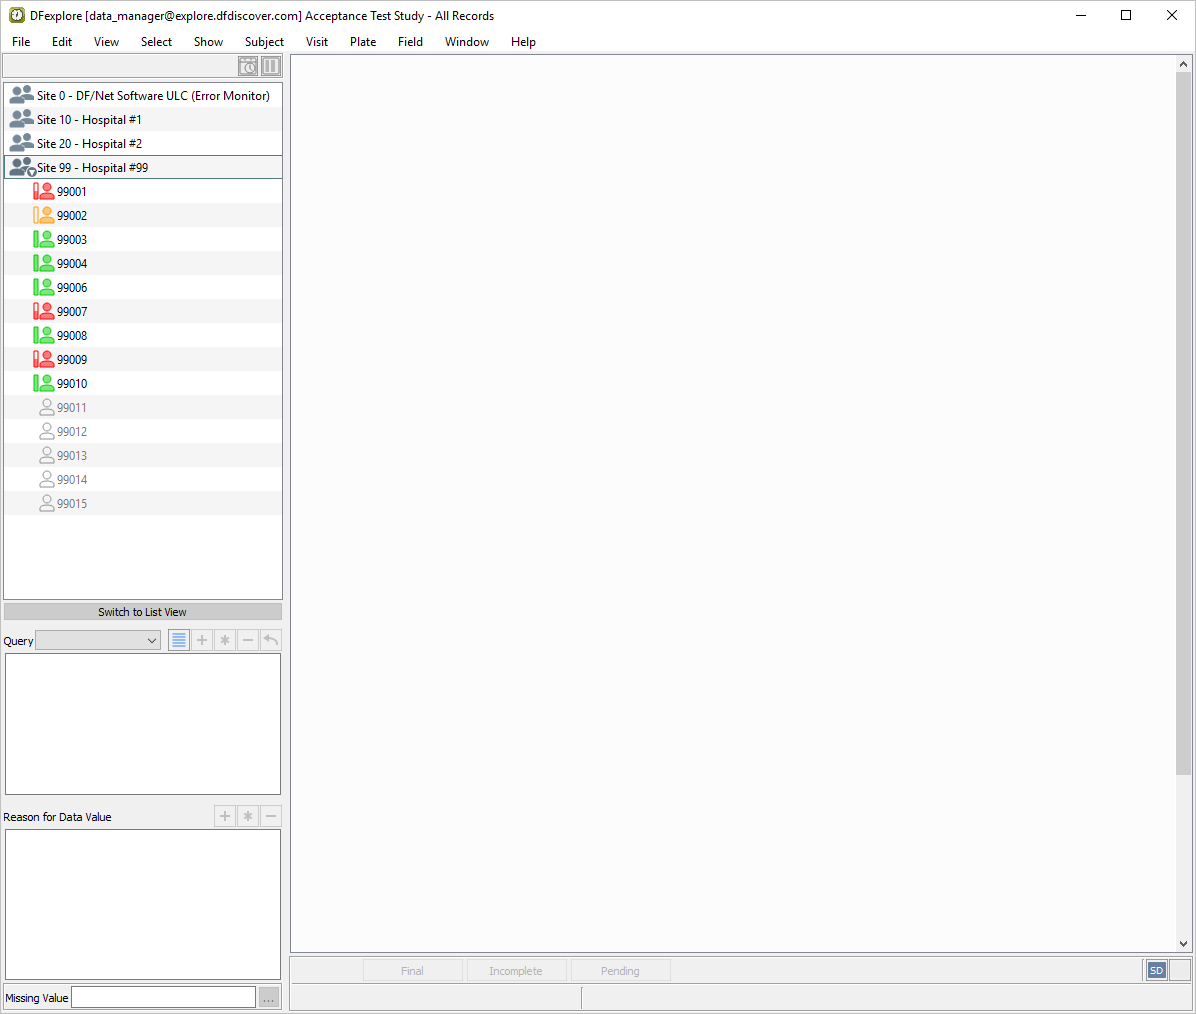
Task: Expand Site 0 - DF/Net Software ULC
Action: (22, 96)
